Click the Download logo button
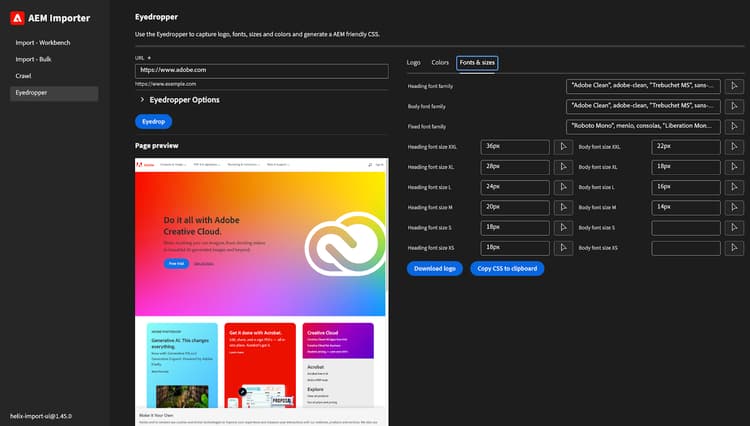The width and height of the screenshot is (750, 426). (x=435, y=268)
